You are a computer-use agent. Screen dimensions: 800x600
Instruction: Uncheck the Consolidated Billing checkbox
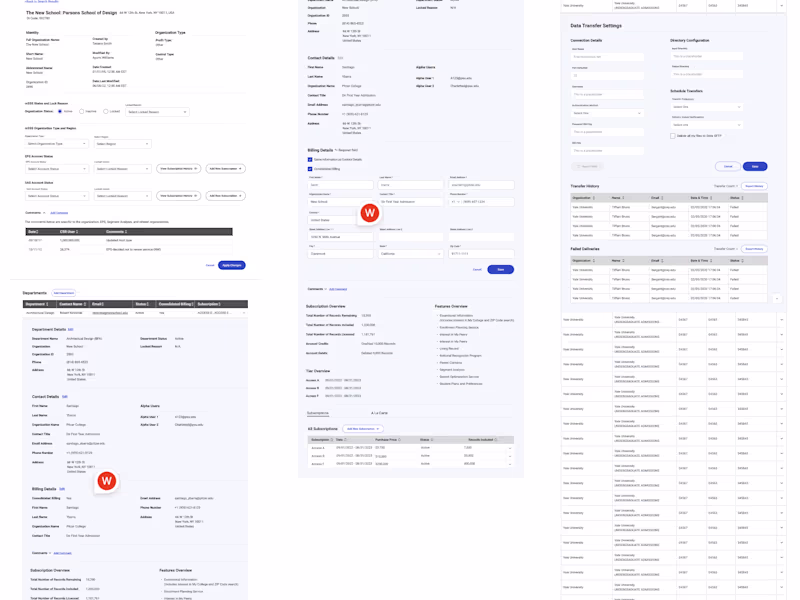pos(310,169)
